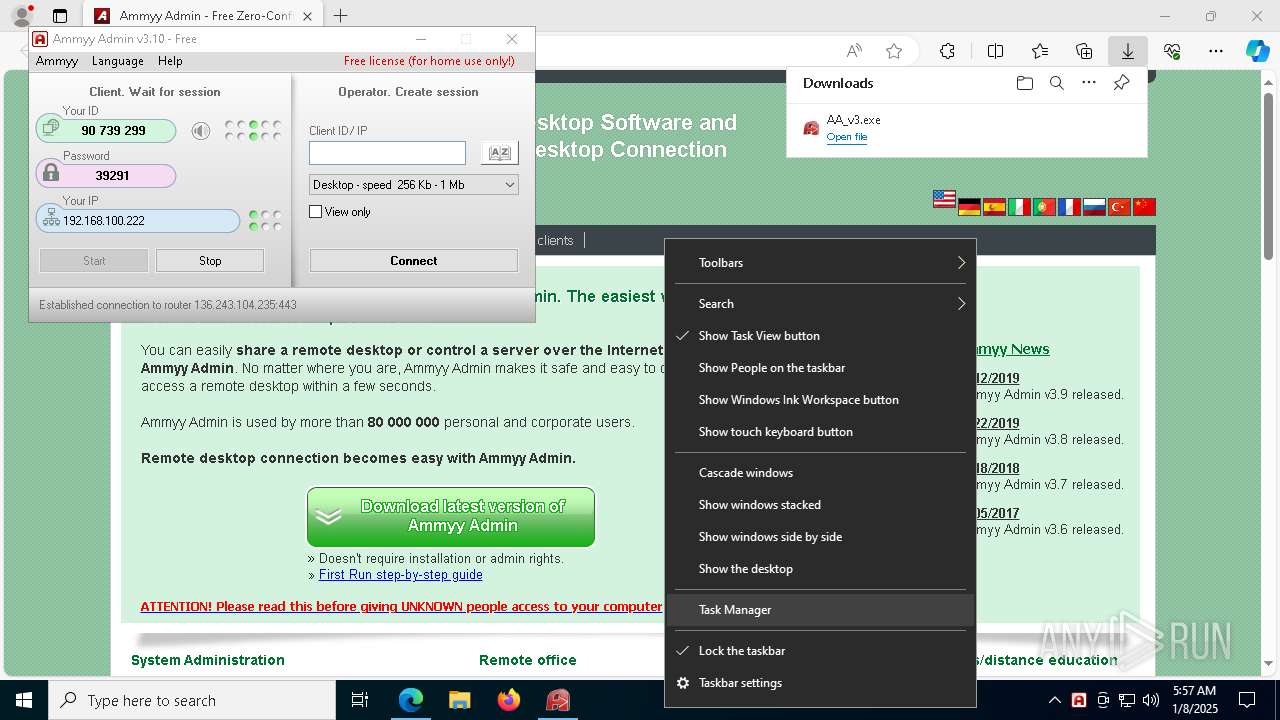Toggle Show Task View button option
This screenshot has height=720, width=1280.
pyautogui.click(x=820, y=336)
